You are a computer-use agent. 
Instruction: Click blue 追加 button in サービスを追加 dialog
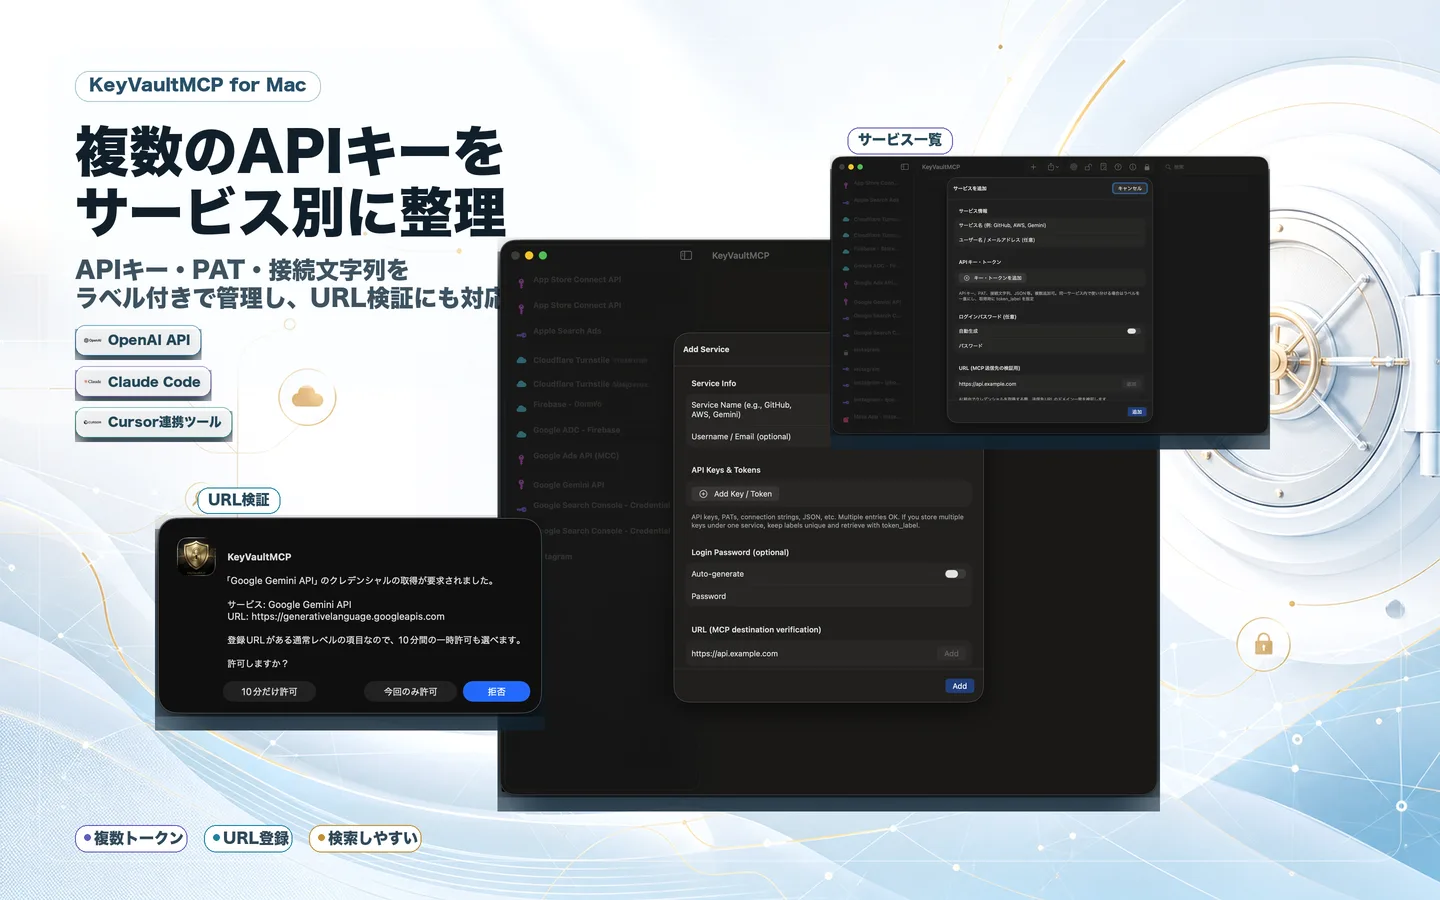(1137, 412)
